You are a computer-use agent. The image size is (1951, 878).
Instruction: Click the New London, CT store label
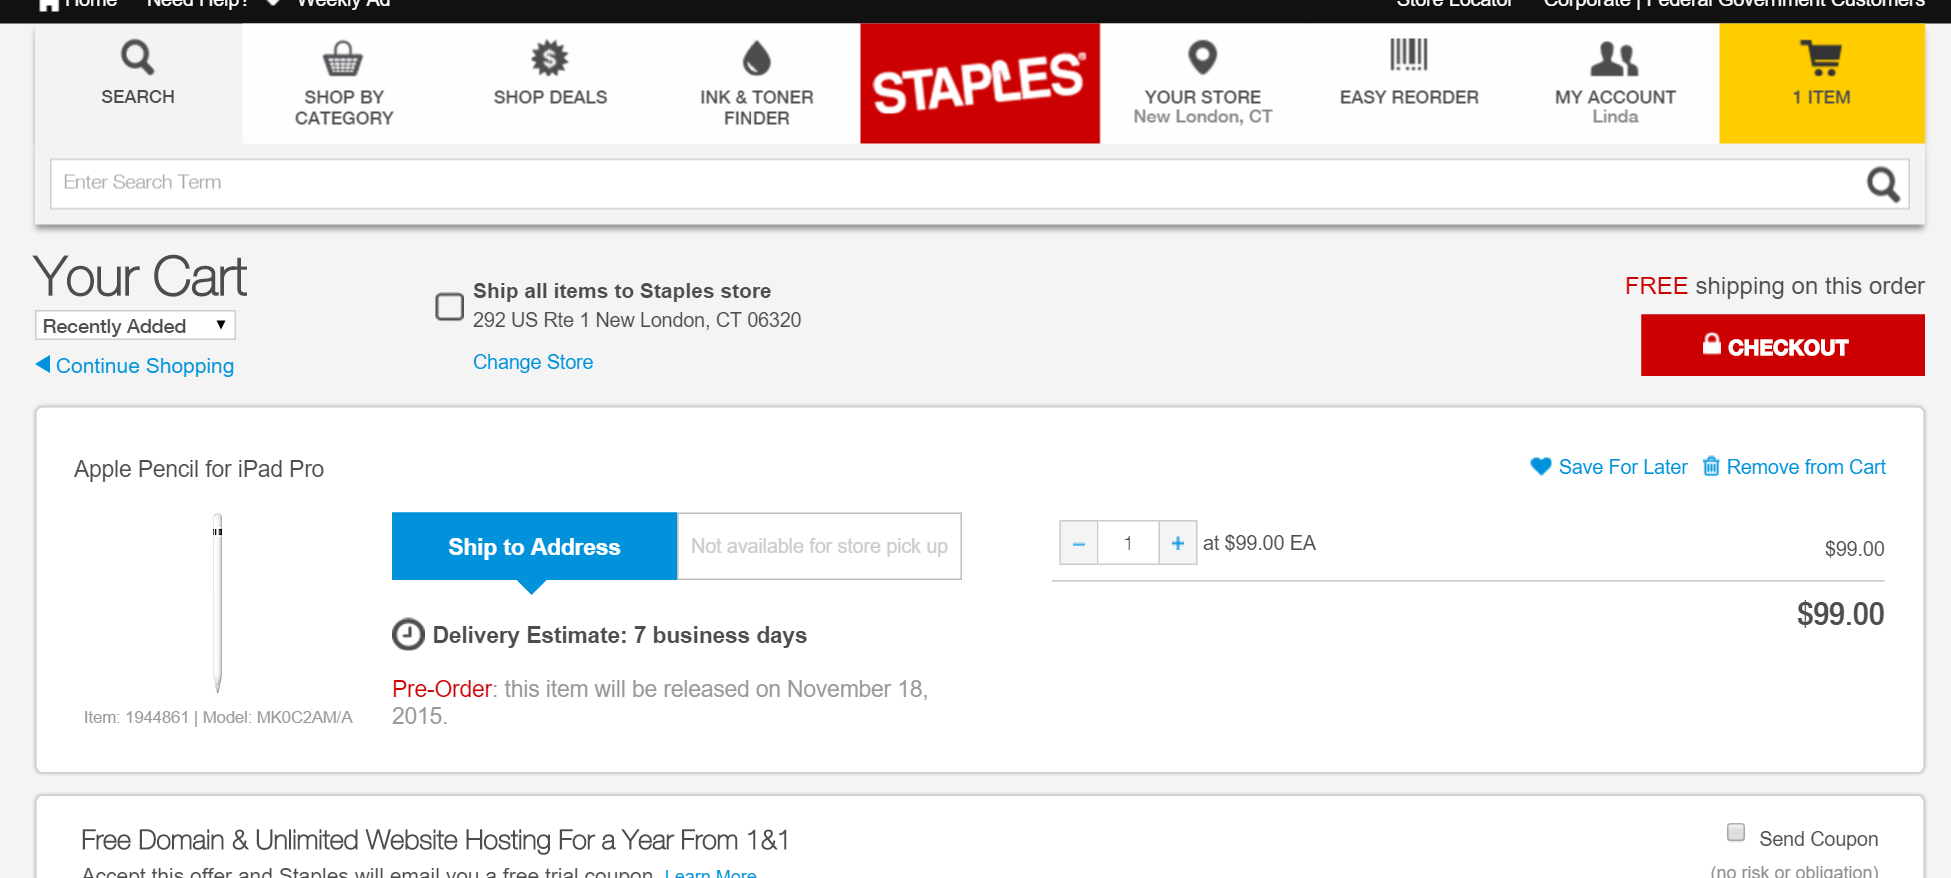(x=1202, y=117)
